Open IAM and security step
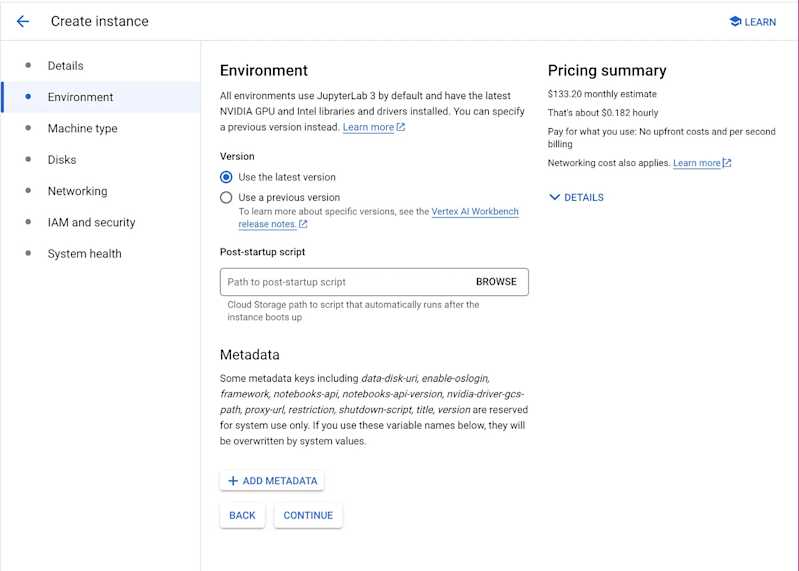This screenshot has width=799, height=571. pyautogui.click(x=91, y=222)
